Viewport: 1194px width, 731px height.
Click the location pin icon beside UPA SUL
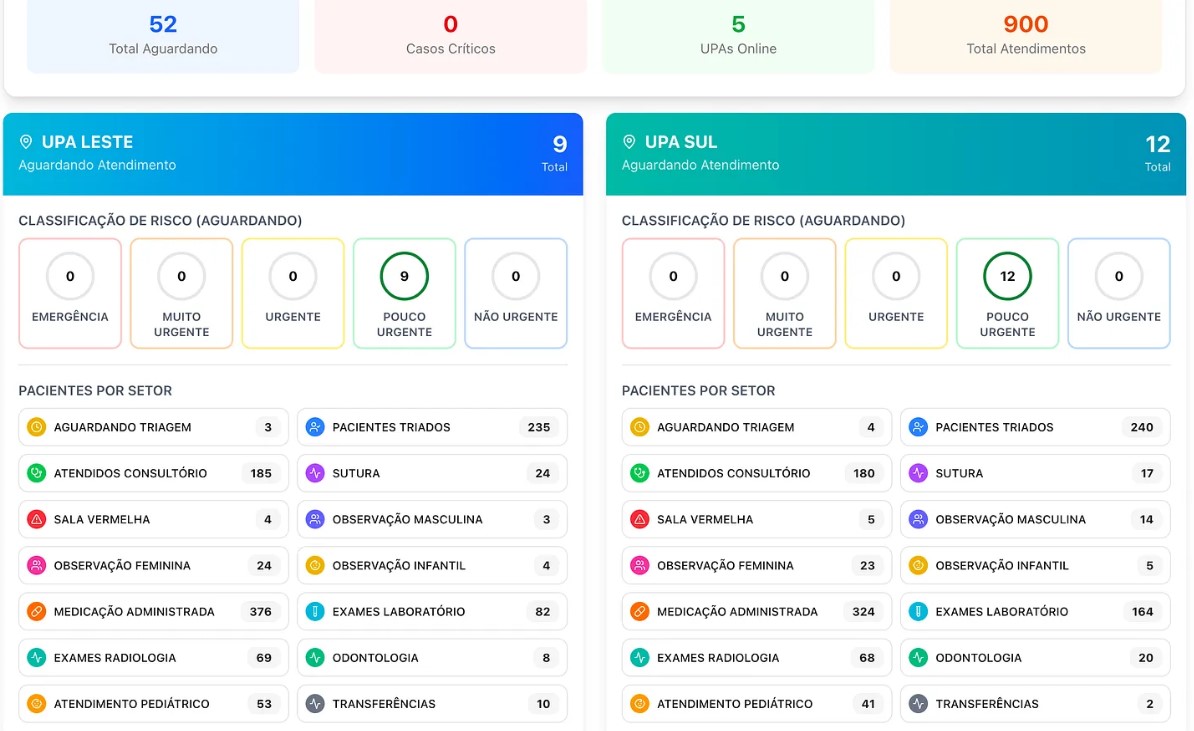coord(630,142)
